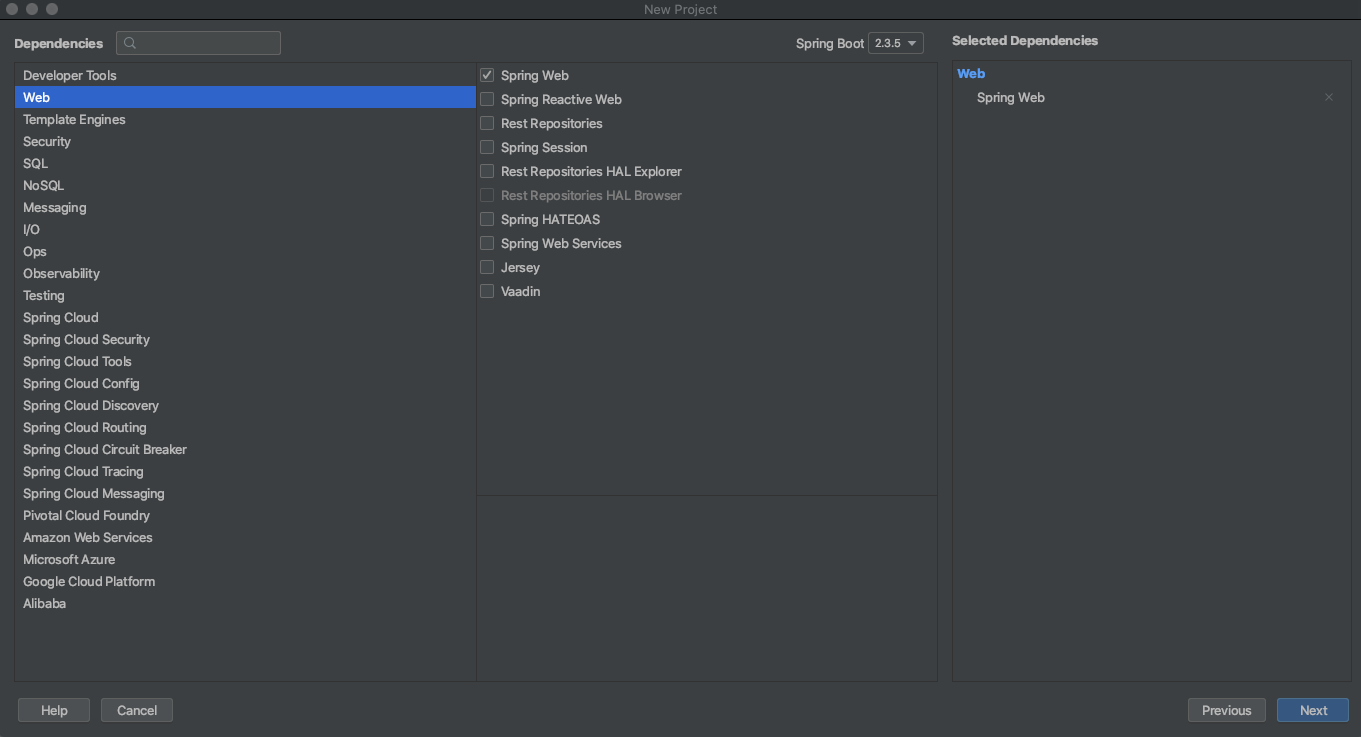
Task: Select Spring Cloud Routing category
Action: click(x=245, y=427)
